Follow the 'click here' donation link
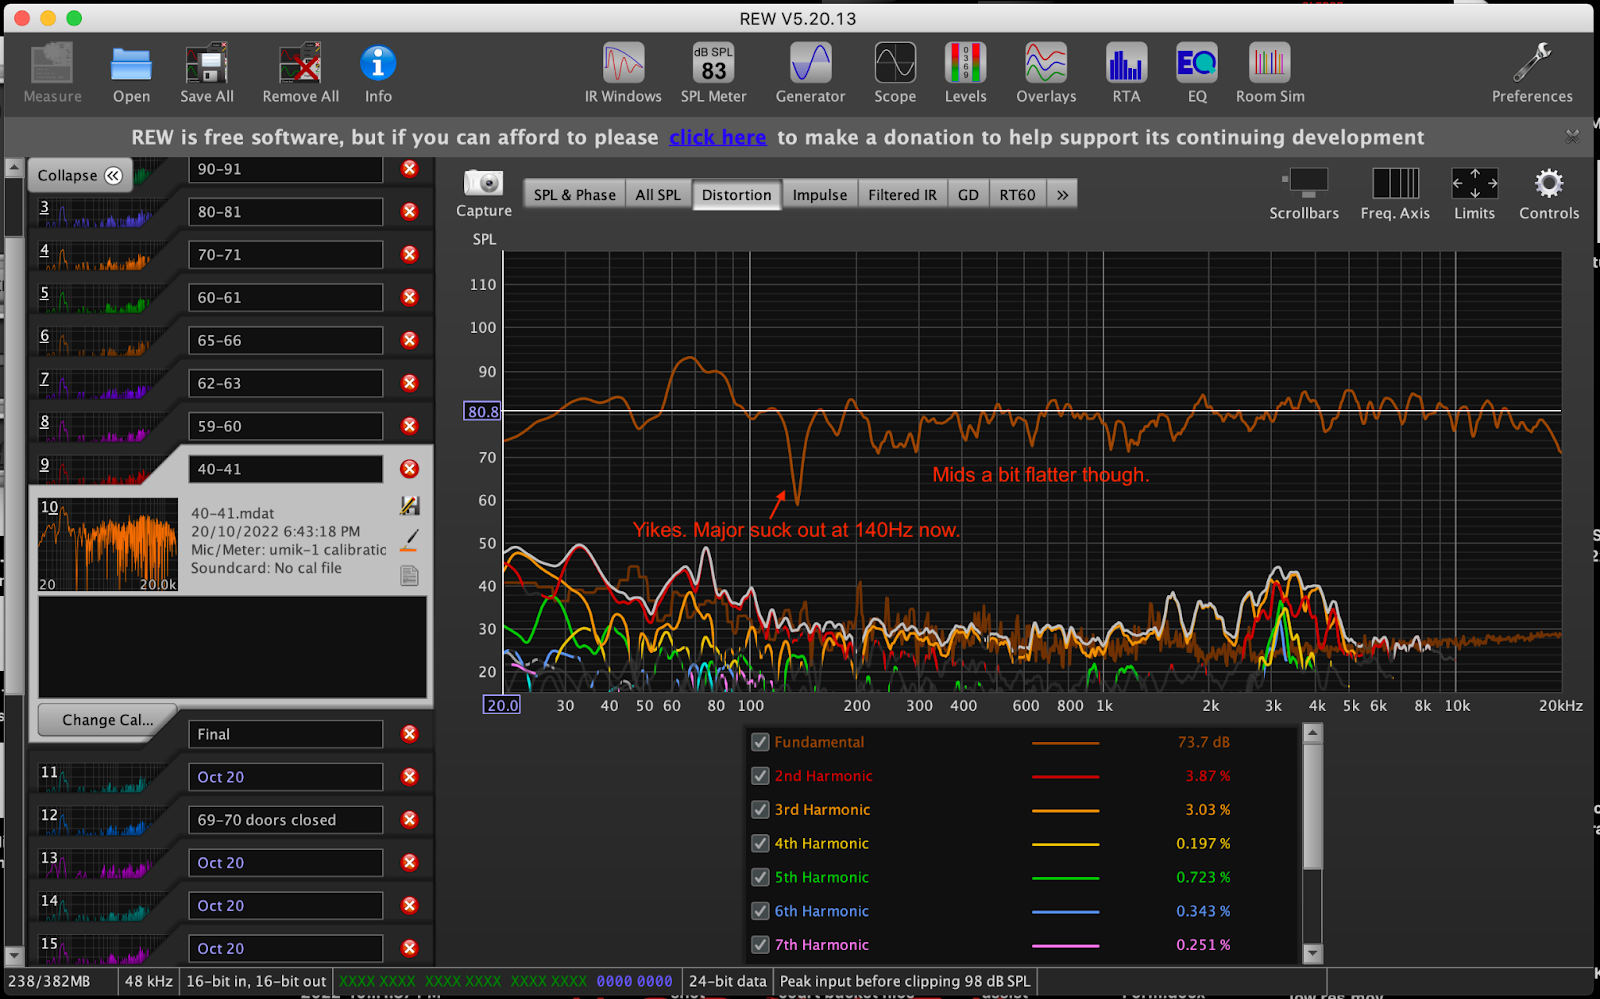 point(717,137)
